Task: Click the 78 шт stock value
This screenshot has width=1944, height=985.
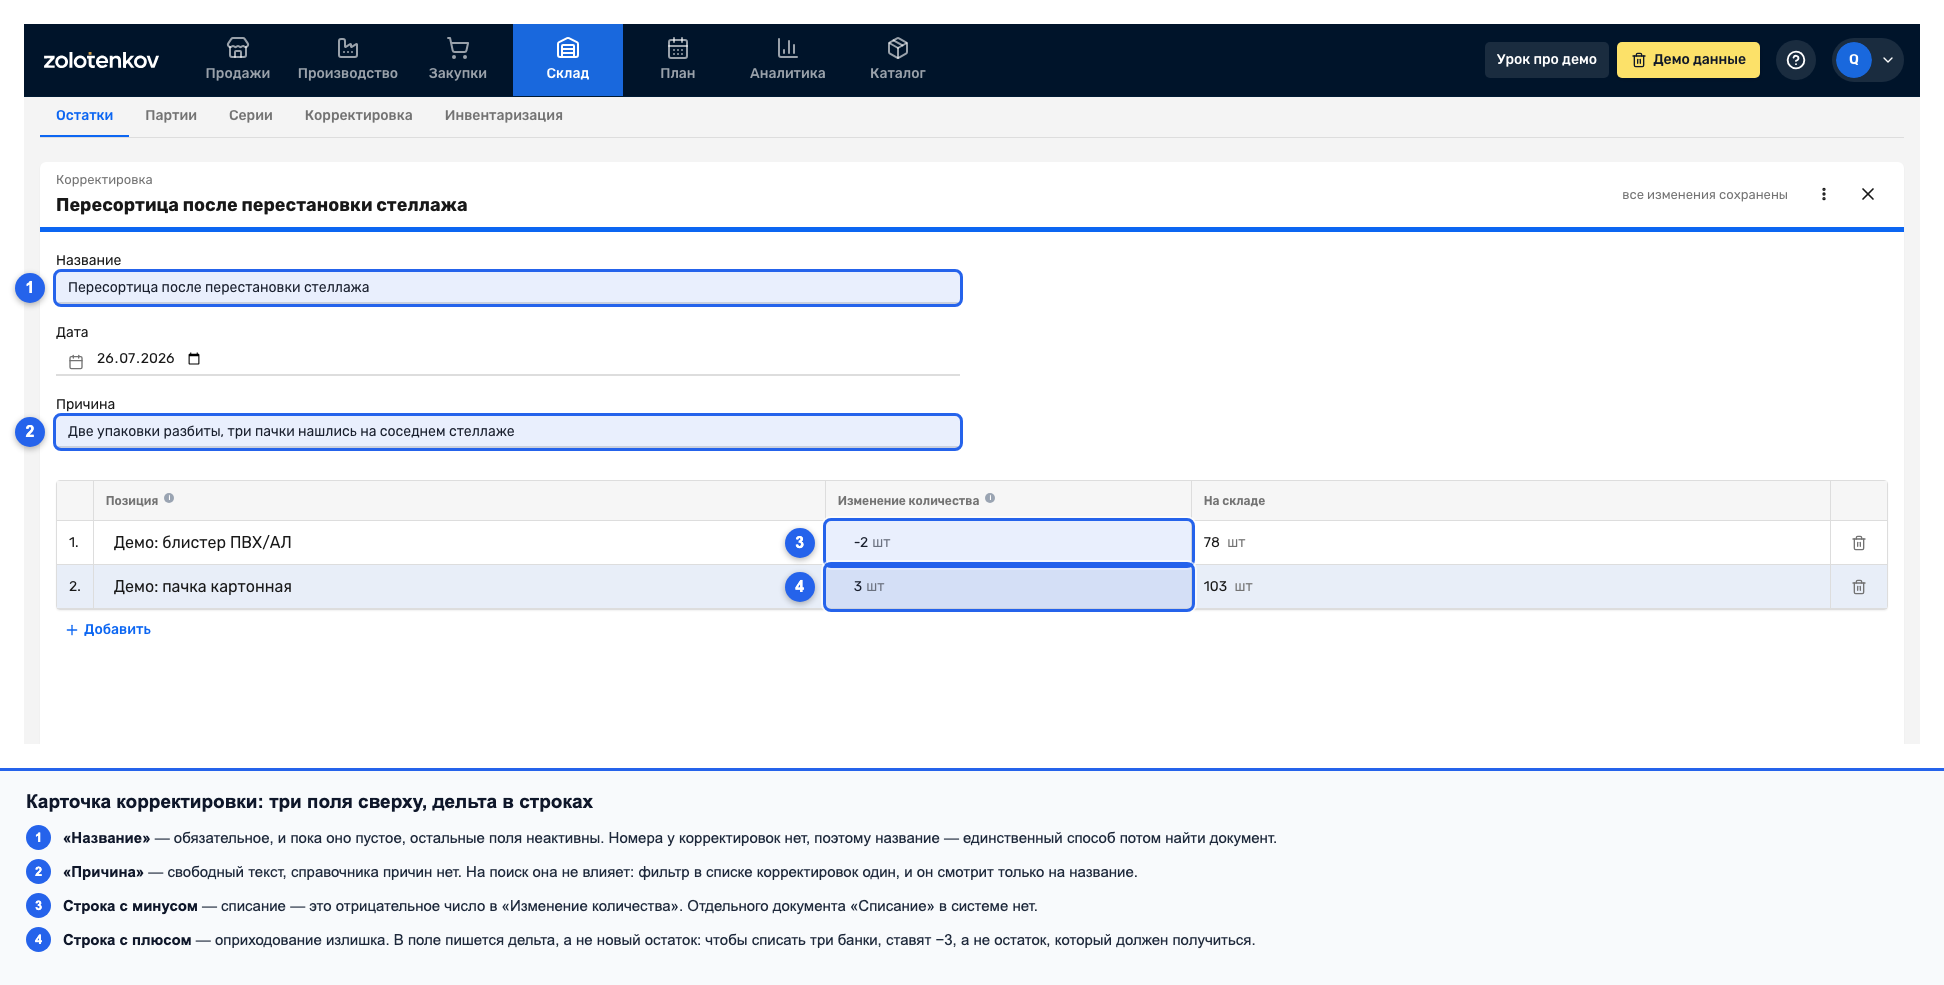Action: tap(1224, 543)
